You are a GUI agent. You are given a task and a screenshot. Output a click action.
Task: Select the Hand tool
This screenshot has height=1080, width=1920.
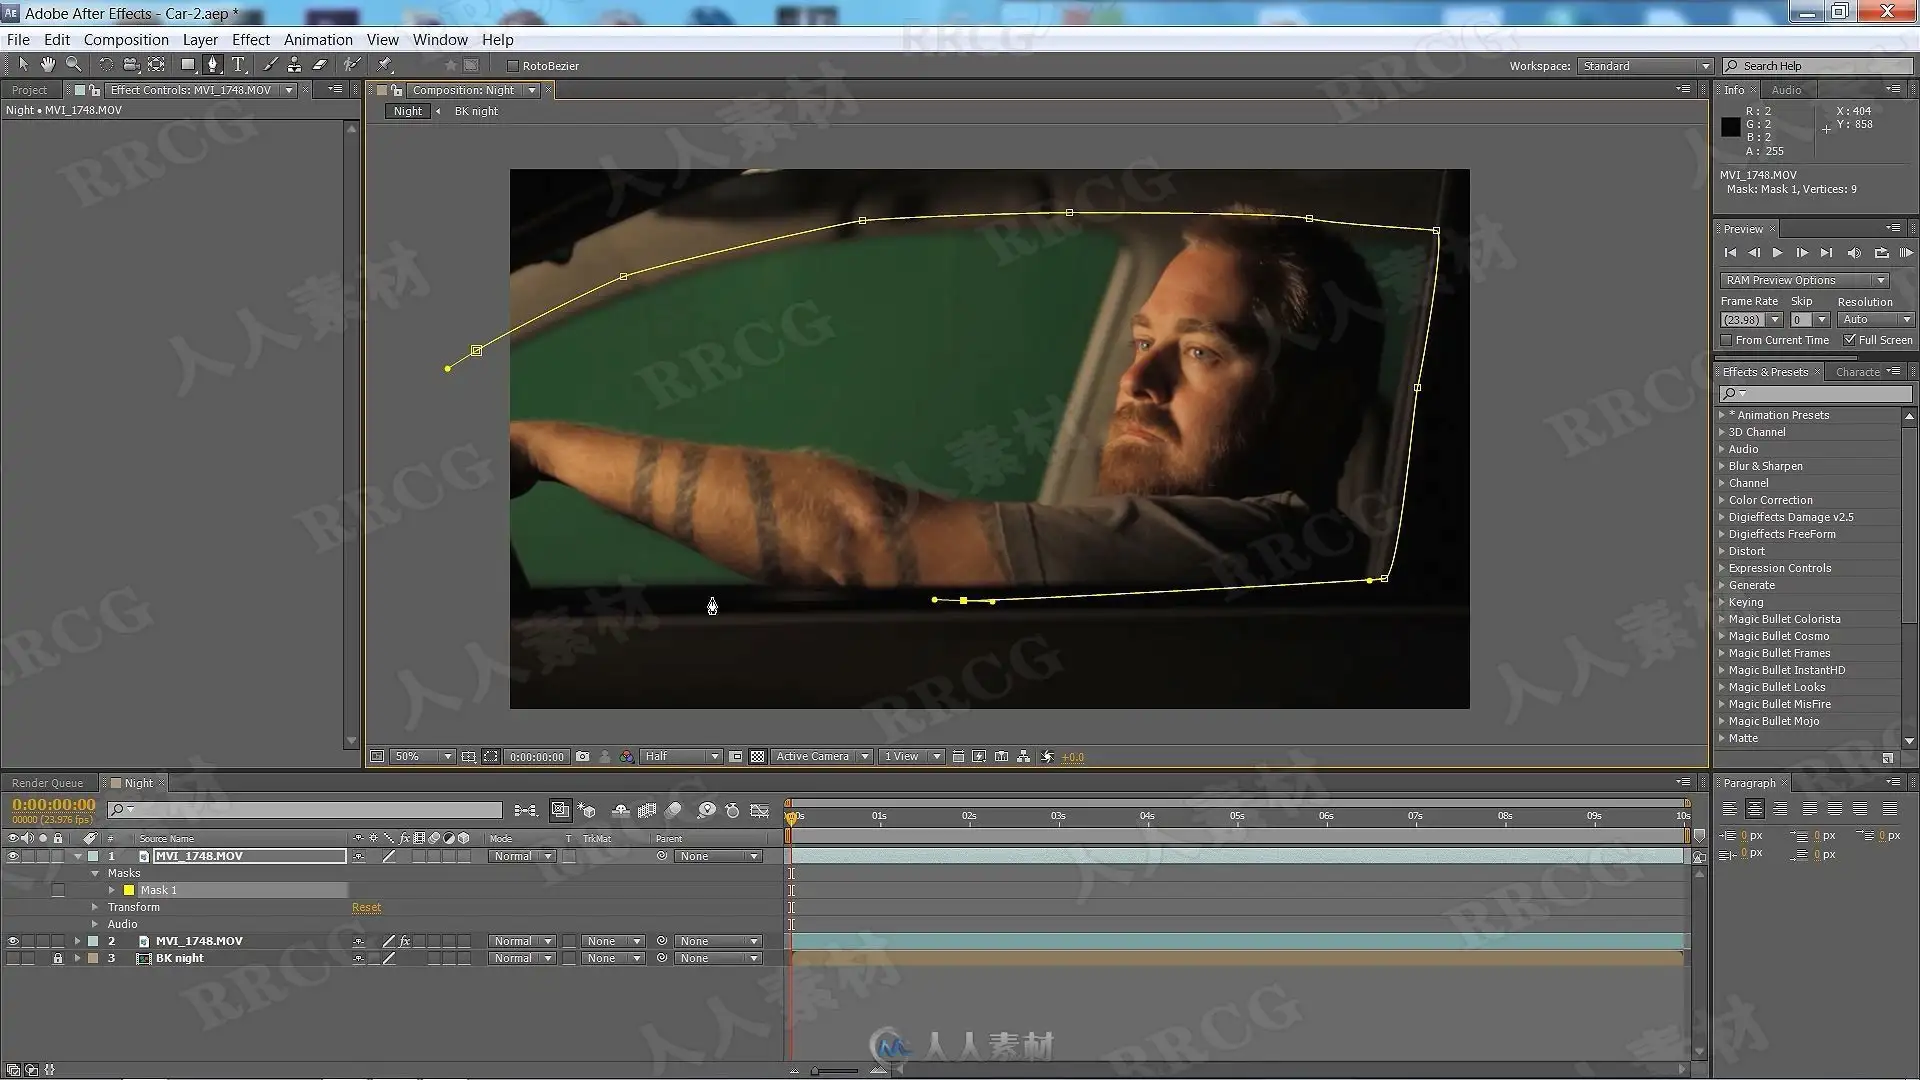click(48, 65)
